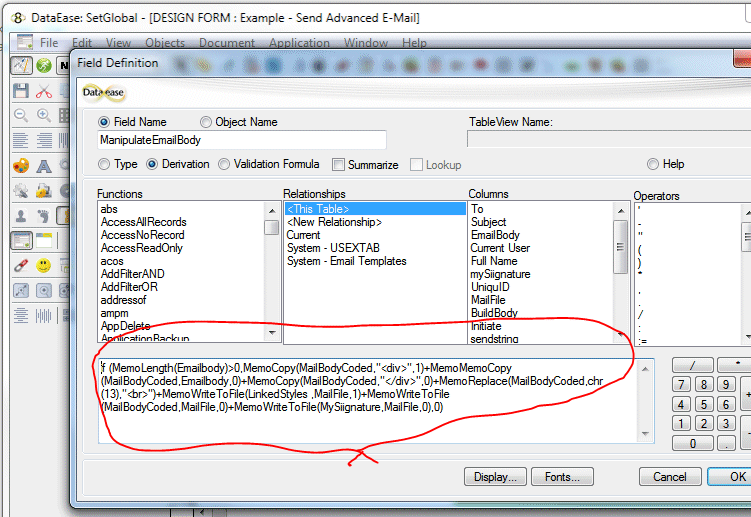Confirm with the OK button

pyautogui.click(x=729, y=477)
